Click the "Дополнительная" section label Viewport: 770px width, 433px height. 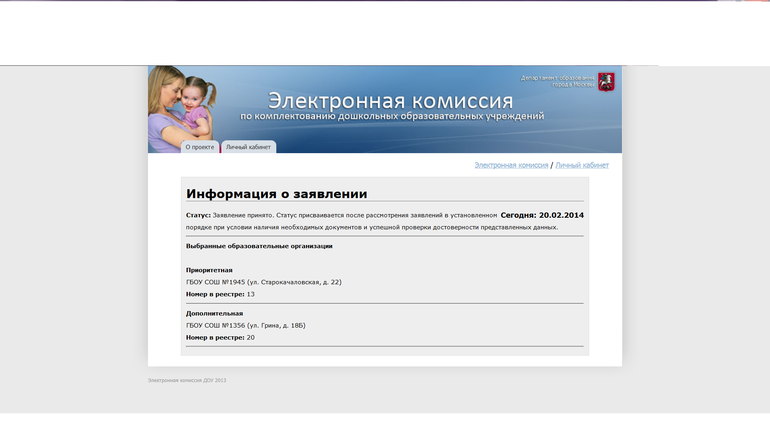(214, 313)
